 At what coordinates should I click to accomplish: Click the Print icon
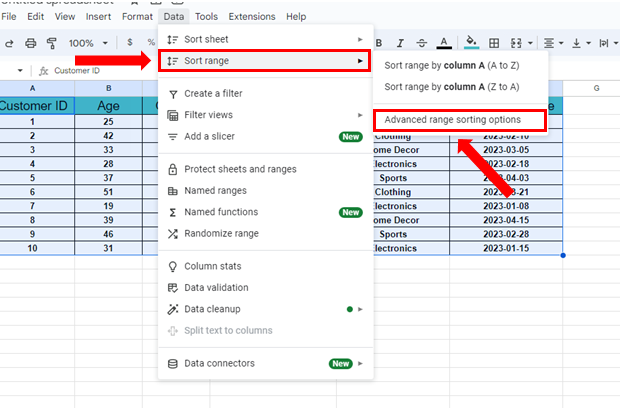pyautogui.click(x=30, y=43)
